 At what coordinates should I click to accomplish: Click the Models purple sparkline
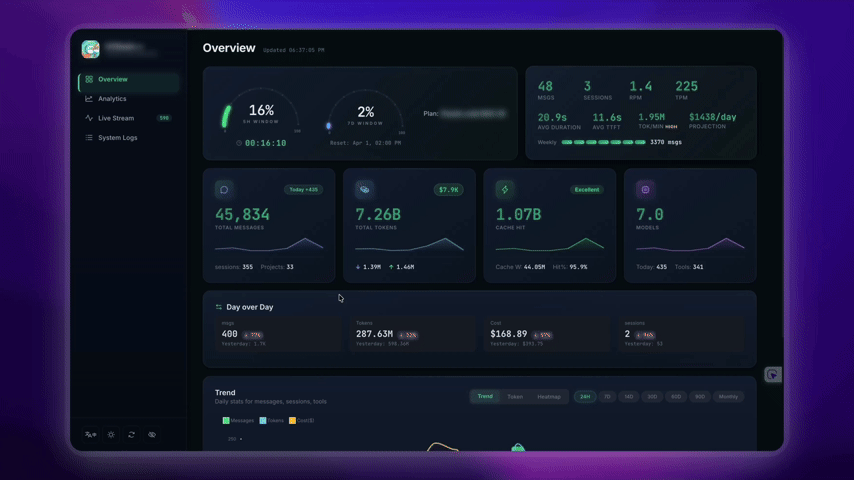[690, 246]
